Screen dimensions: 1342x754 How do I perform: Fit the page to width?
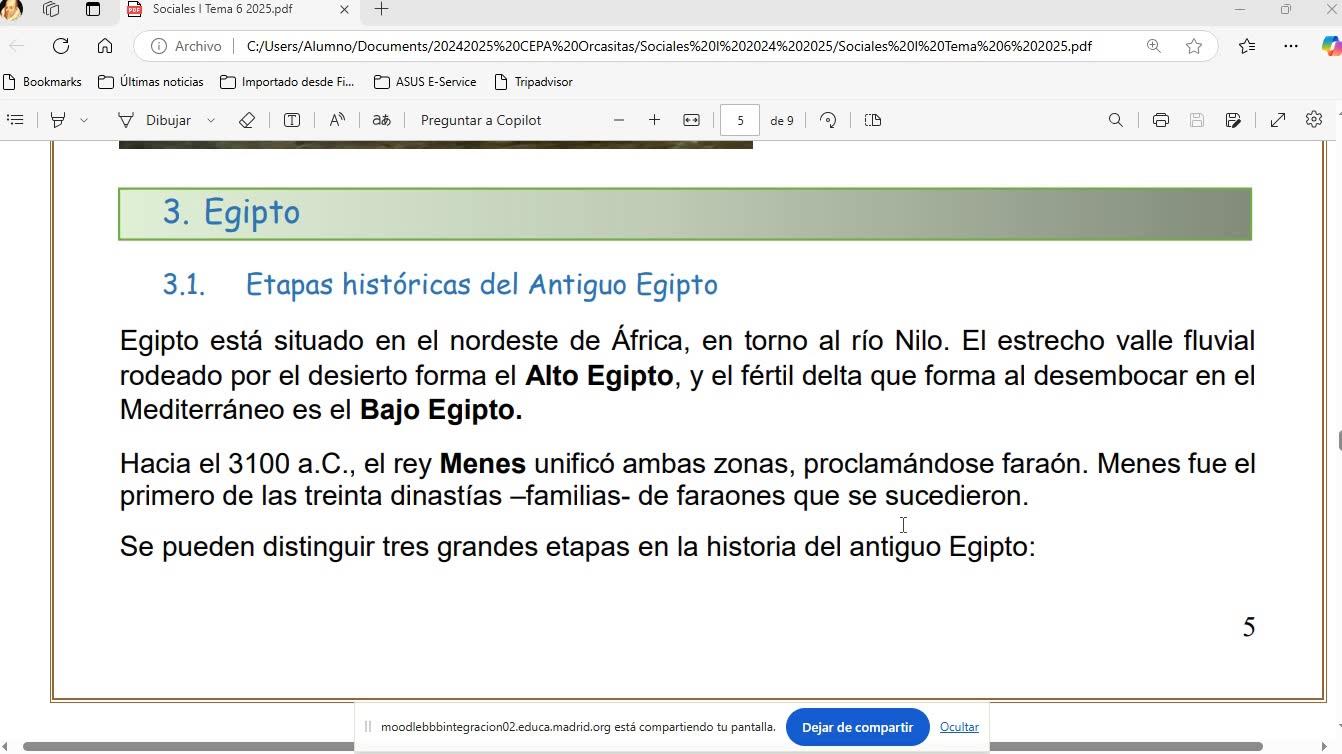pos(691,120)
